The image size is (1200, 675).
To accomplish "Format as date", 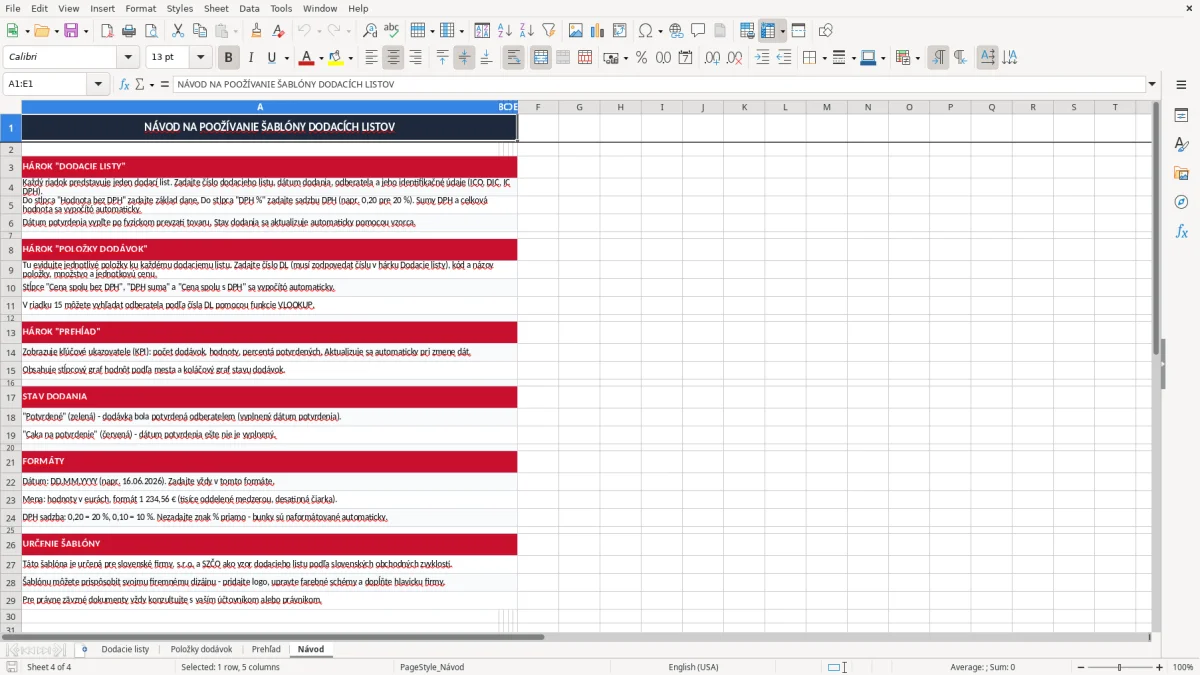I will point(685,58).
